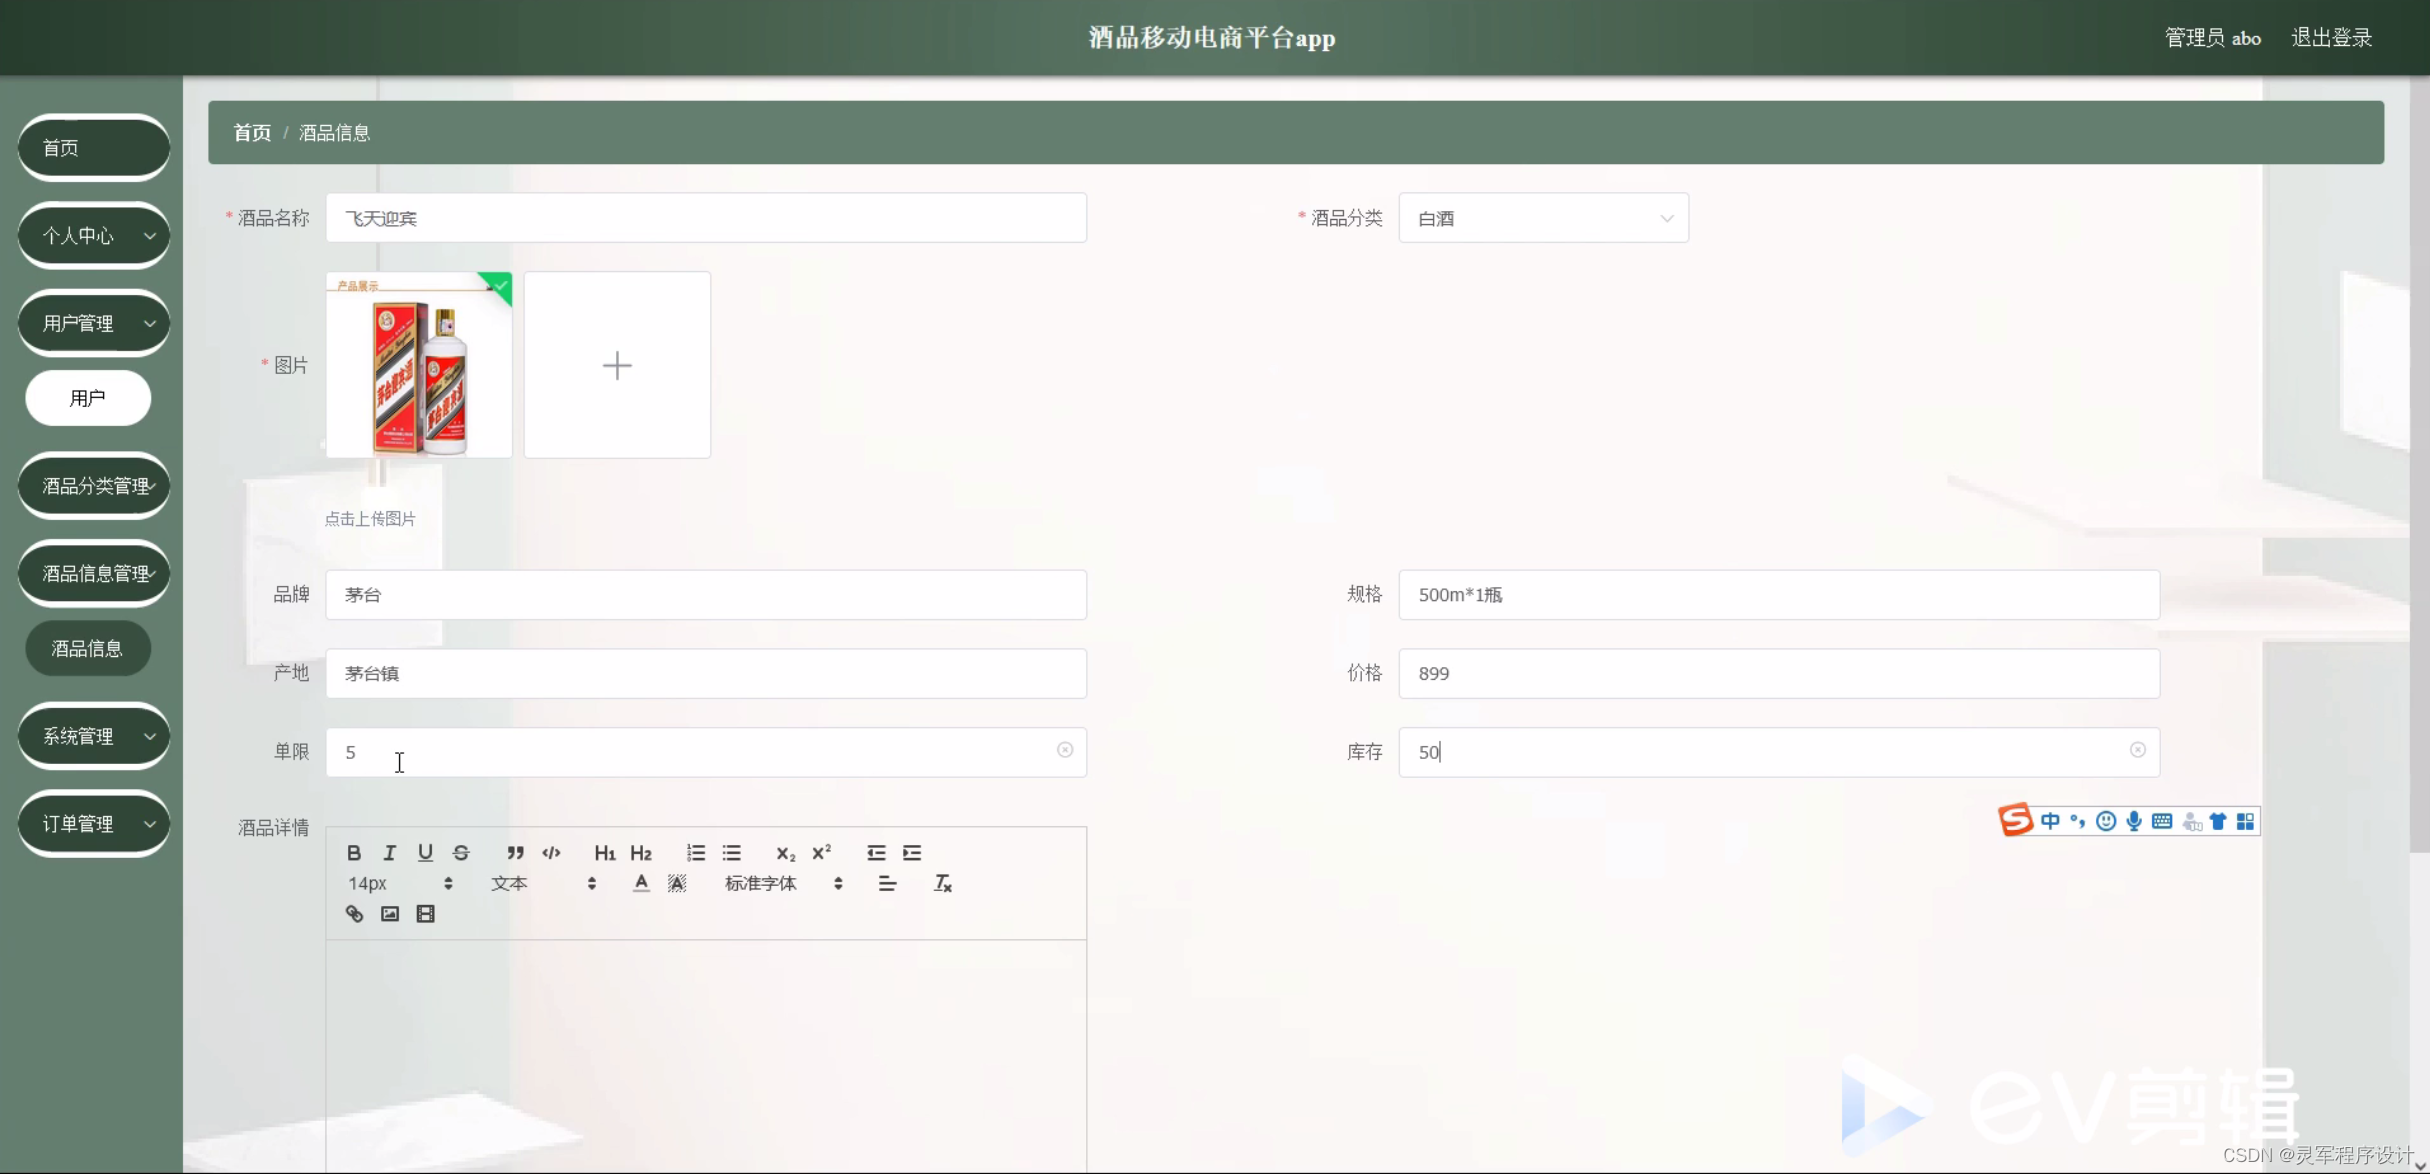
Task: Toggle Sogou input Chinese/English mode
Action: pos(2050,821)
